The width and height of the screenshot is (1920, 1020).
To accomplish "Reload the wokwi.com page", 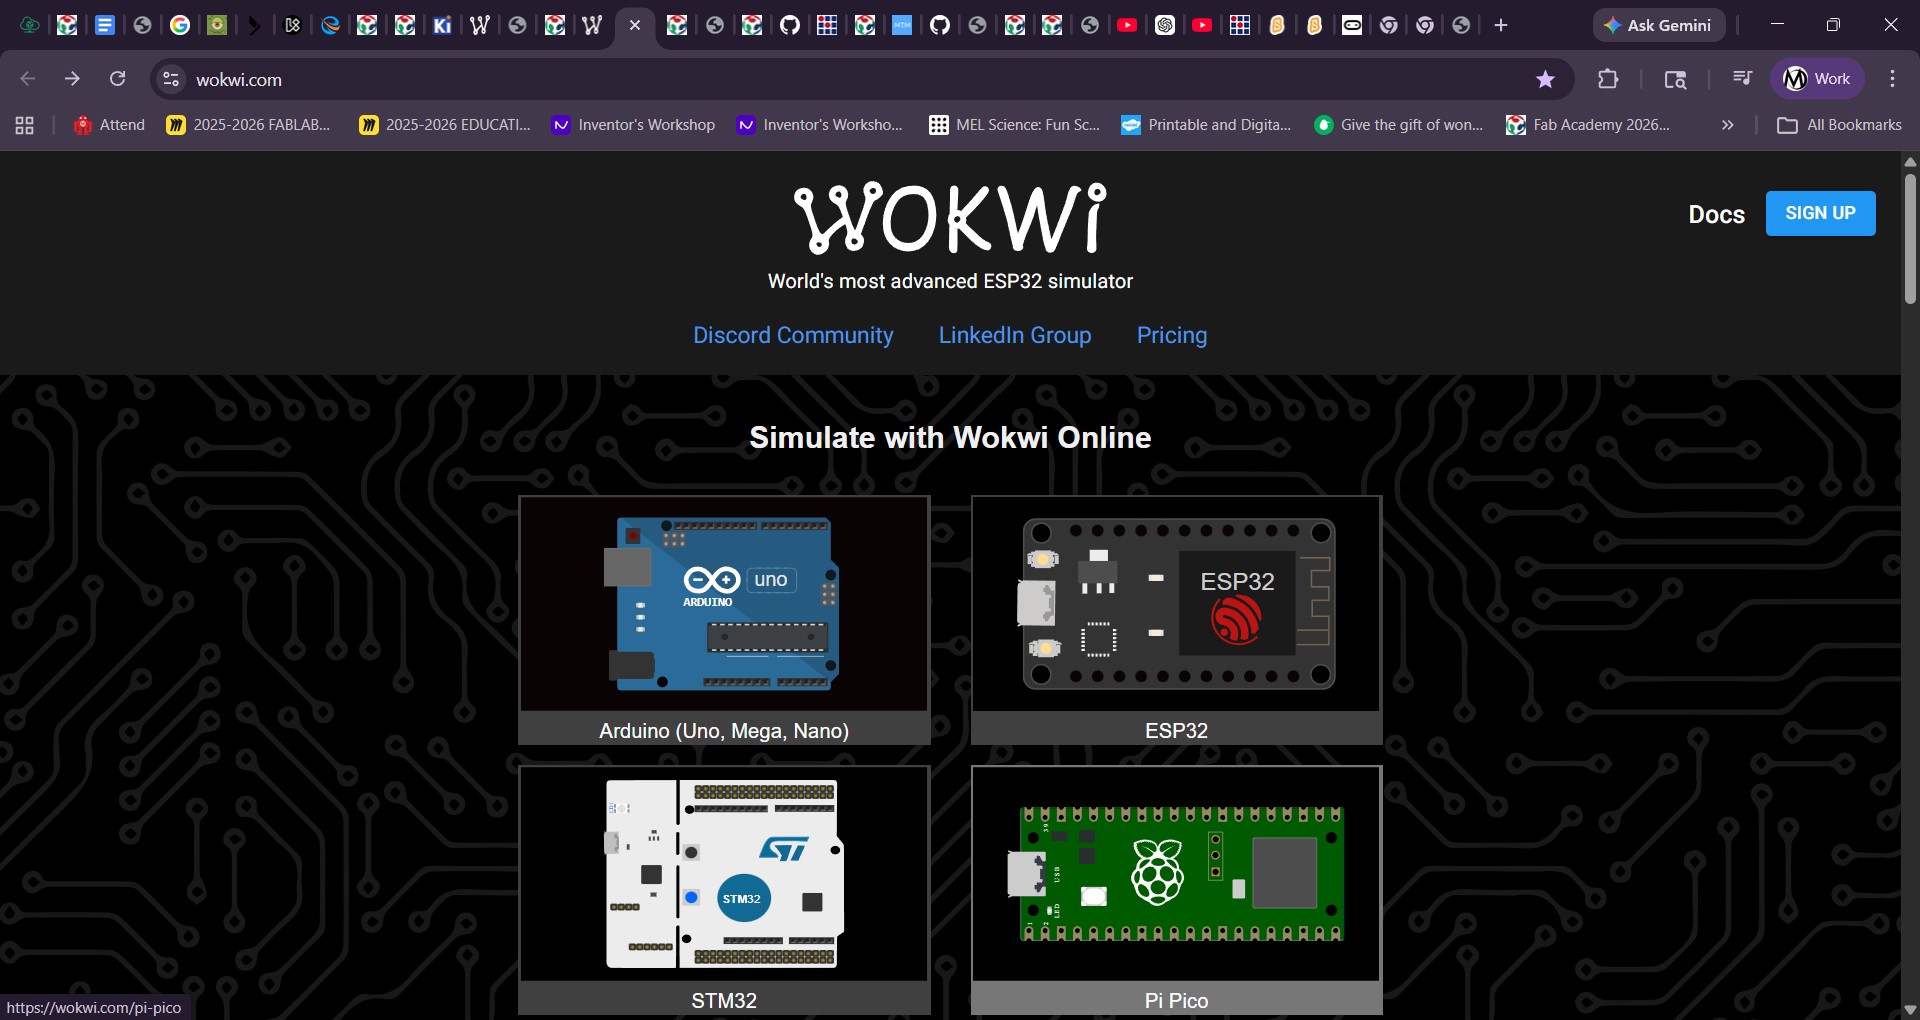I will pyautogui.click(x=117, y=79).
